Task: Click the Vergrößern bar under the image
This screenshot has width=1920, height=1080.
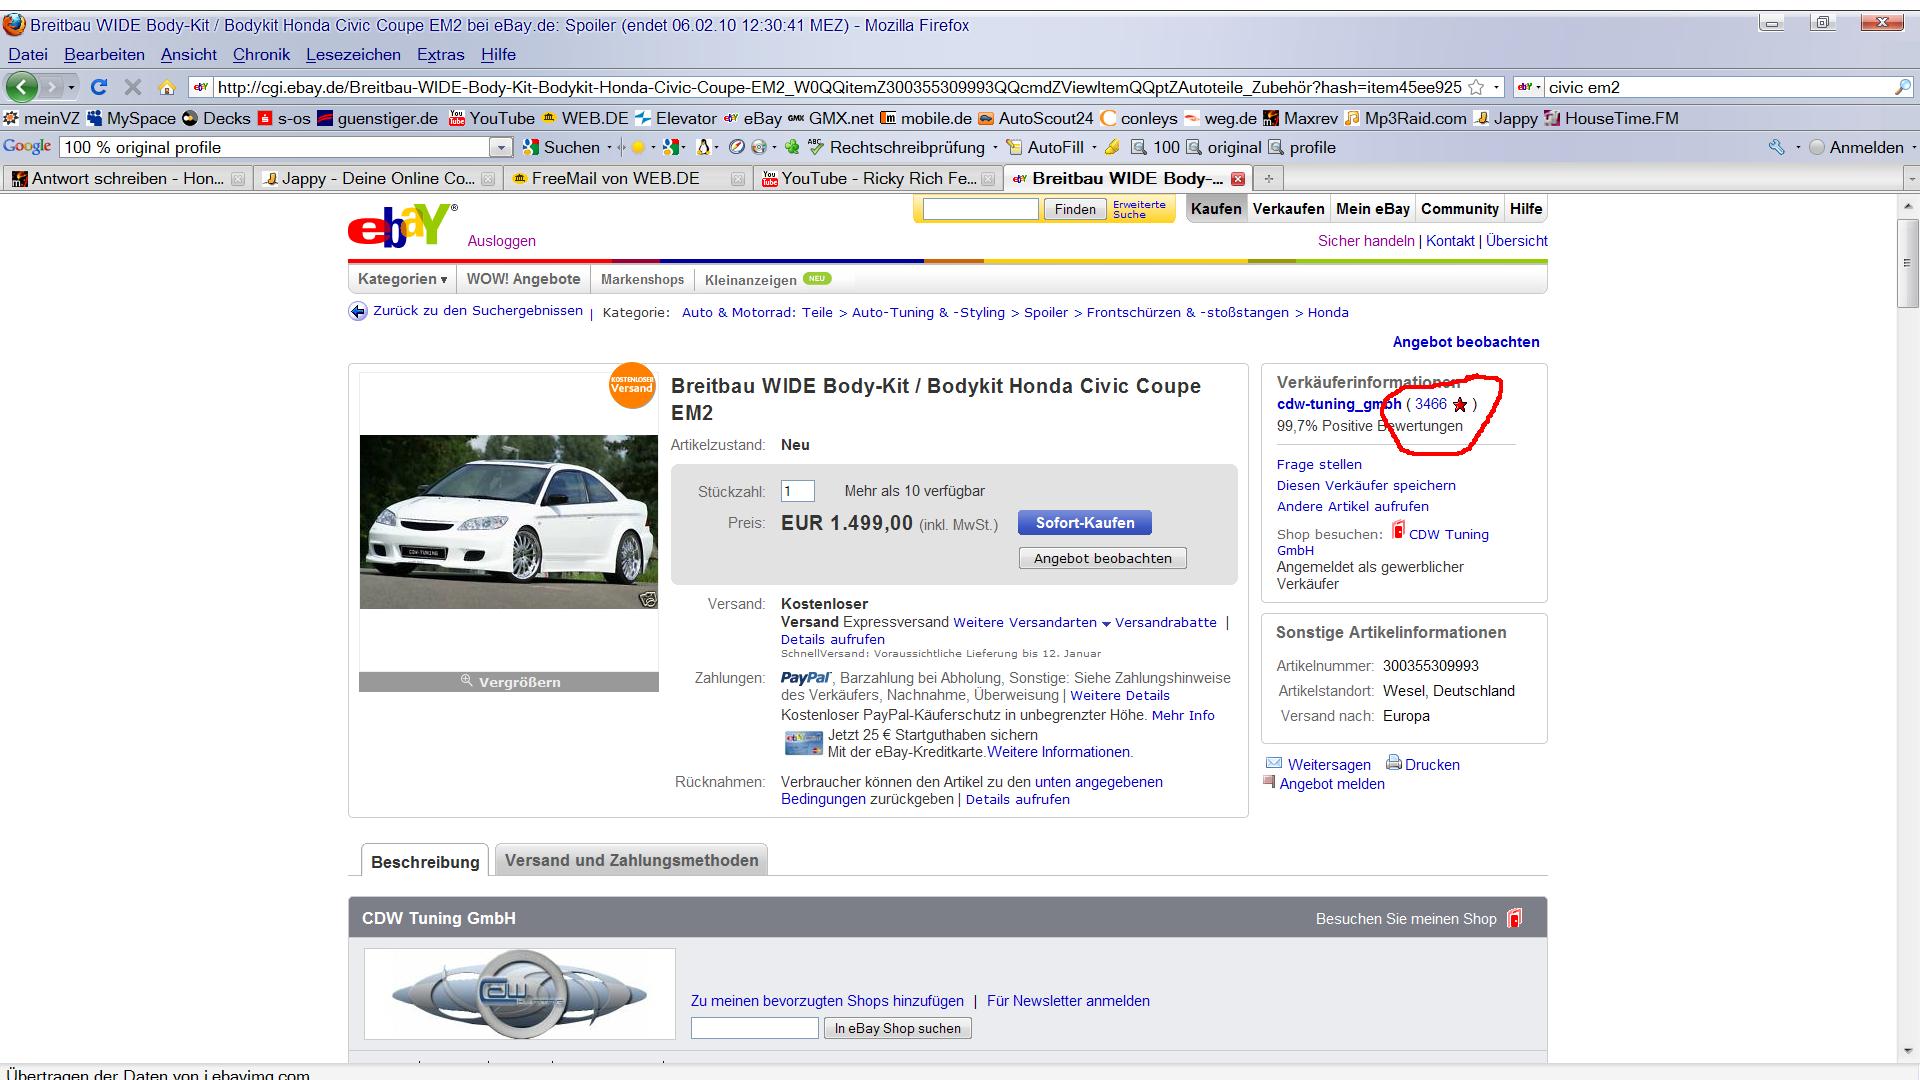Action: point(508,682)
